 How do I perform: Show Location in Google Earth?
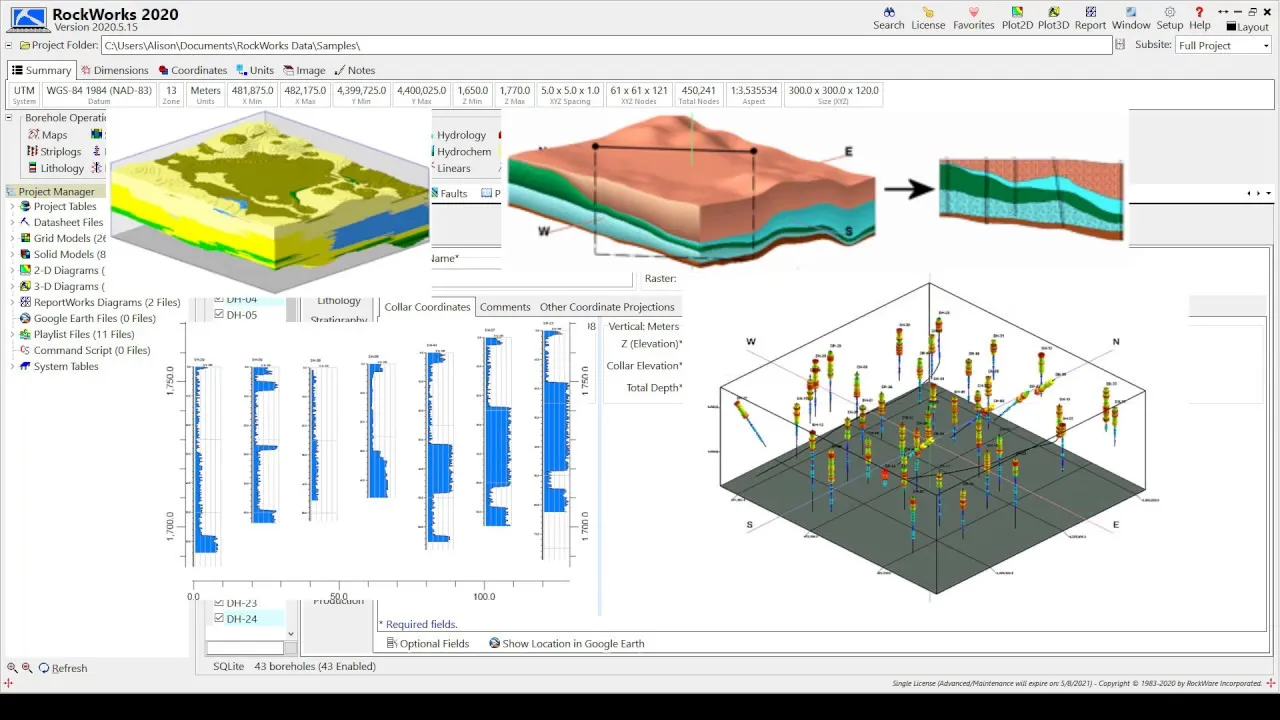point(566,644)
